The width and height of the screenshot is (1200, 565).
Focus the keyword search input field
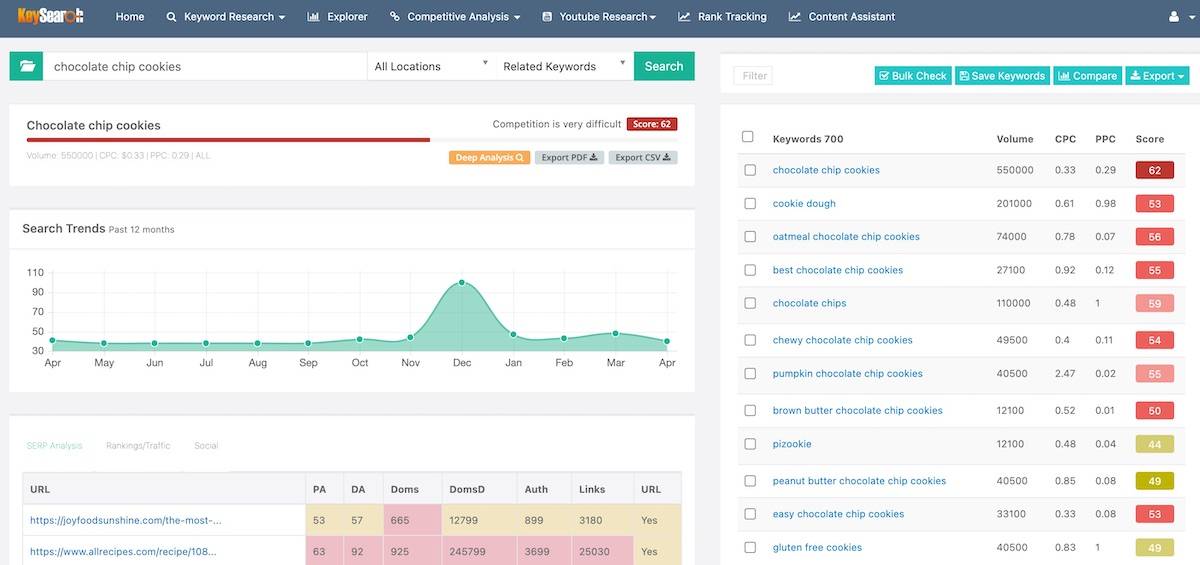pyautogui.click(x=205, y=66)
